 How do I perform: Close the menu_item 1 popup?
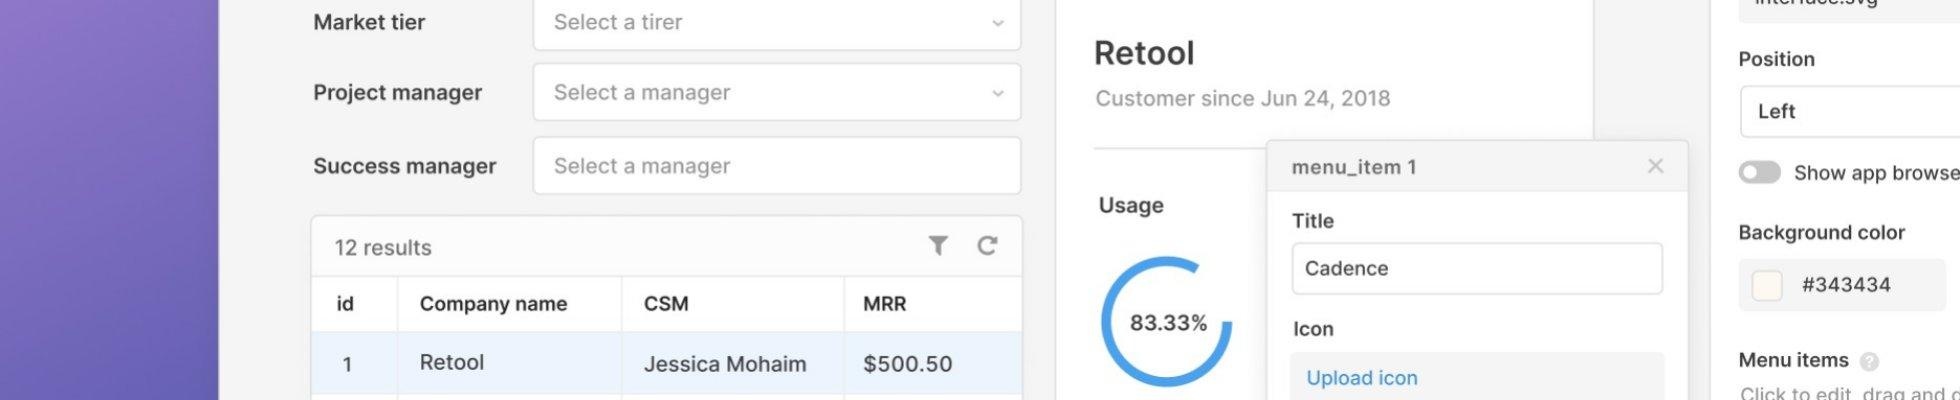pos(1655,166)
